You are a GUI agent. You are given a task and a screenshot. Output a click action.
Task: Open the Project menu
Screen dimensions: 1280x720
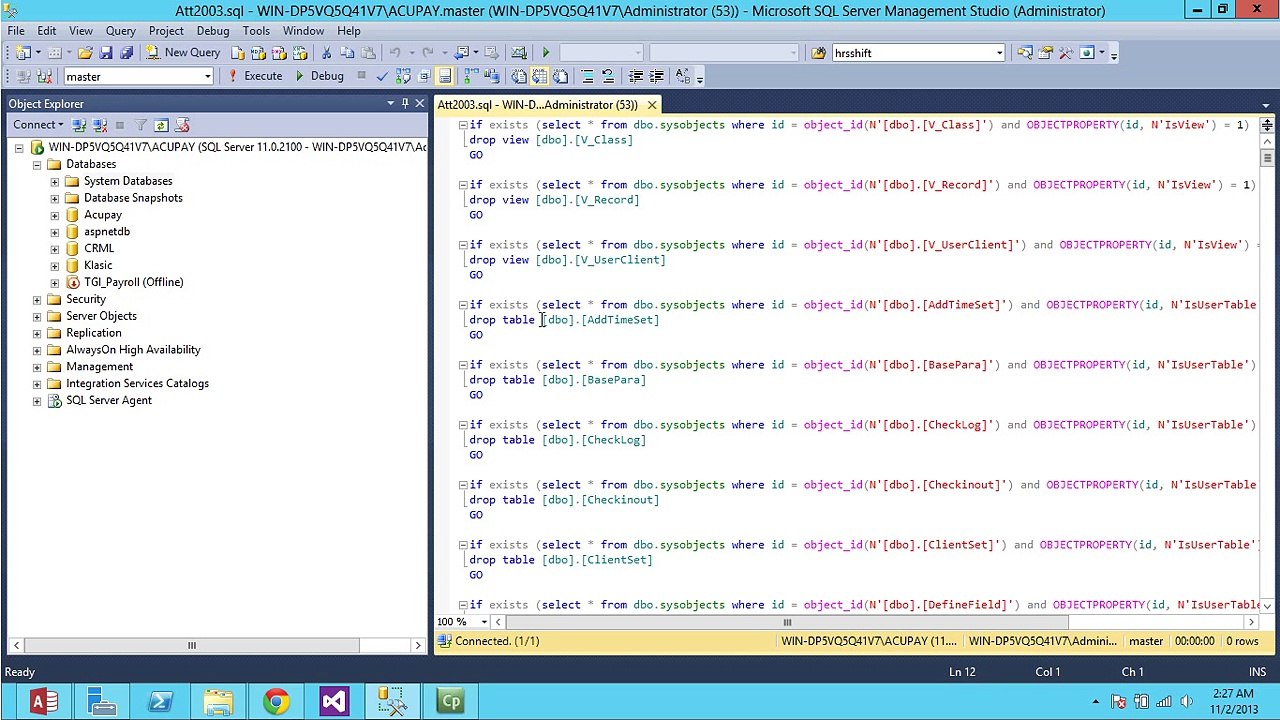(166, 30)
